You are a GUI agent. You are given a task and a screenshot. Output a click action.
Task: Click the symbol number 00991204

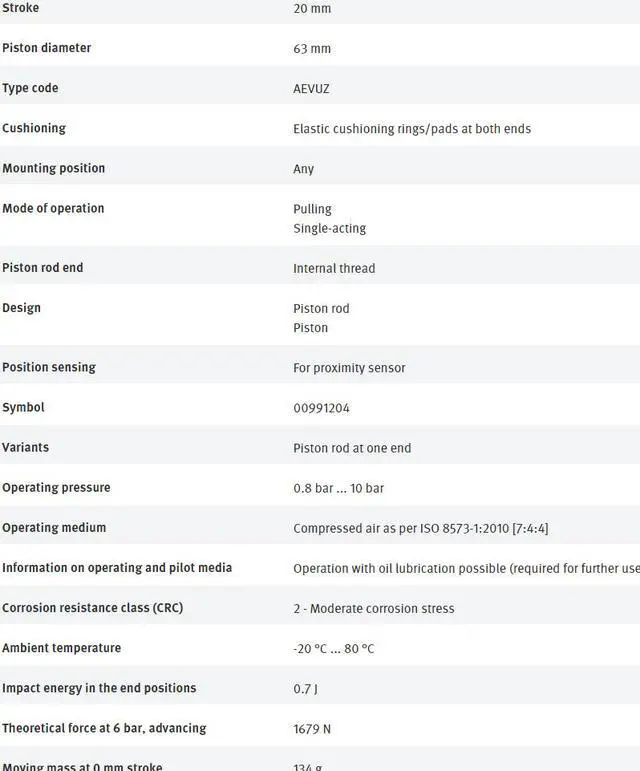321,407
